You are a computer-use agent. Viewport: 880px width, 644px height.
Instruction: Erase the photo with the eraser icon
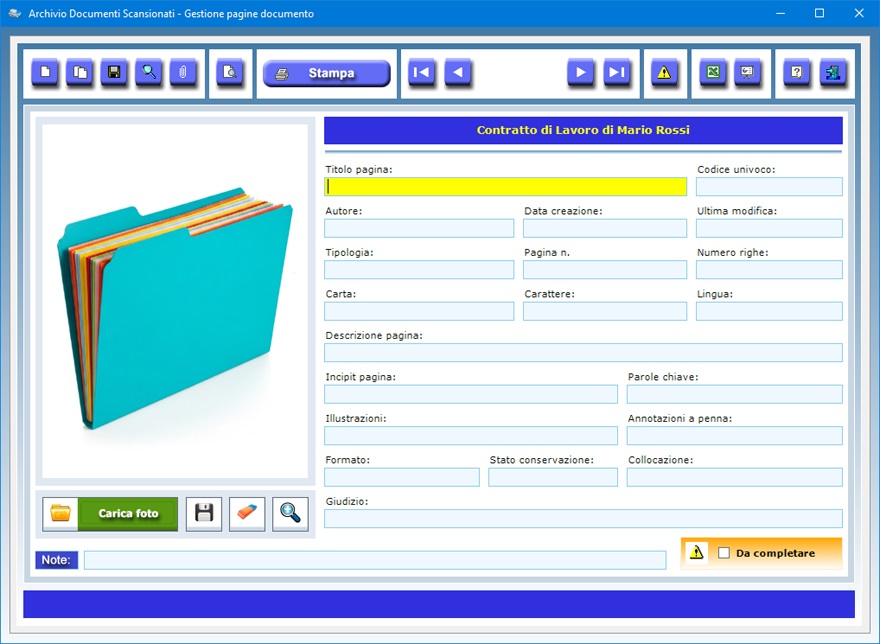(247, 514)
